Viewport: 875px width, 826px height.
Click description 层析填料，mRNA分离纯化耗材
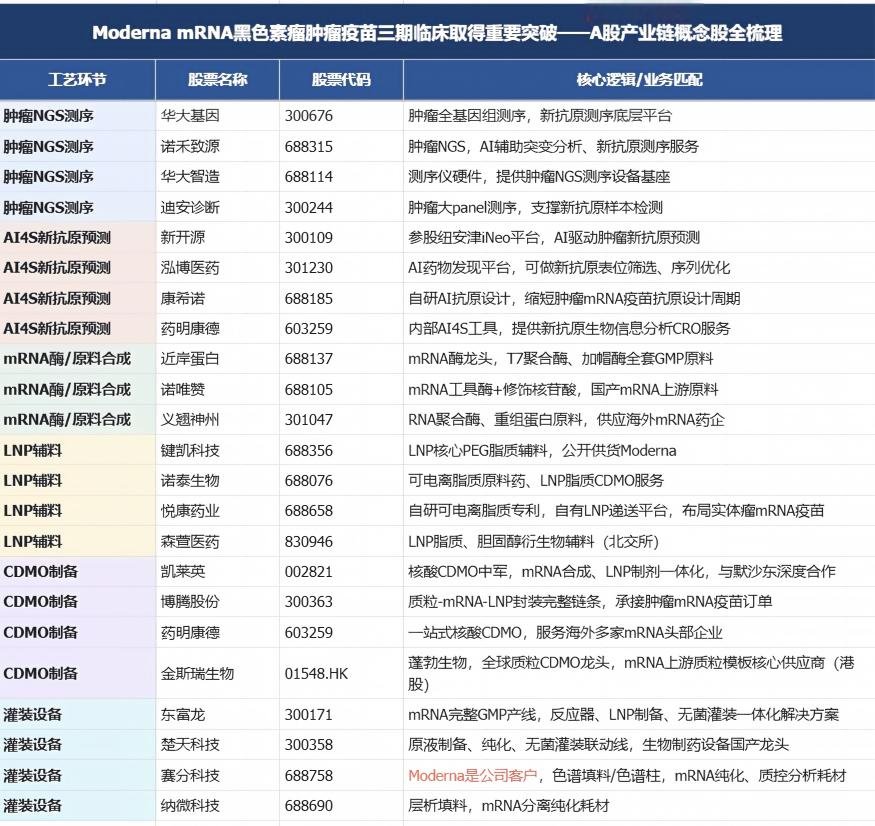(508, 805)
